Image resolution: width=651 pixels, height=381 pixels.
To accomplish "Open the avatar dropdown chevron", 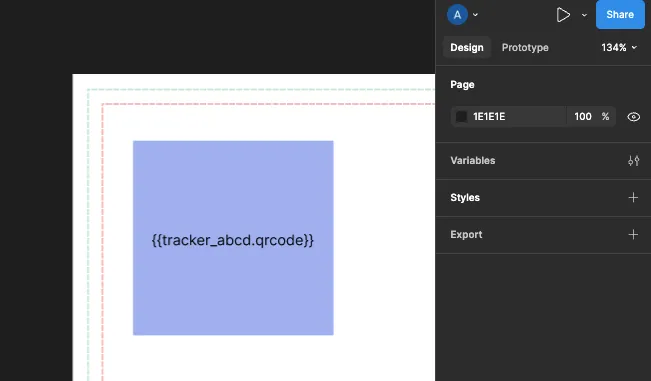I will pyautogui.click(x=475, y=15).
